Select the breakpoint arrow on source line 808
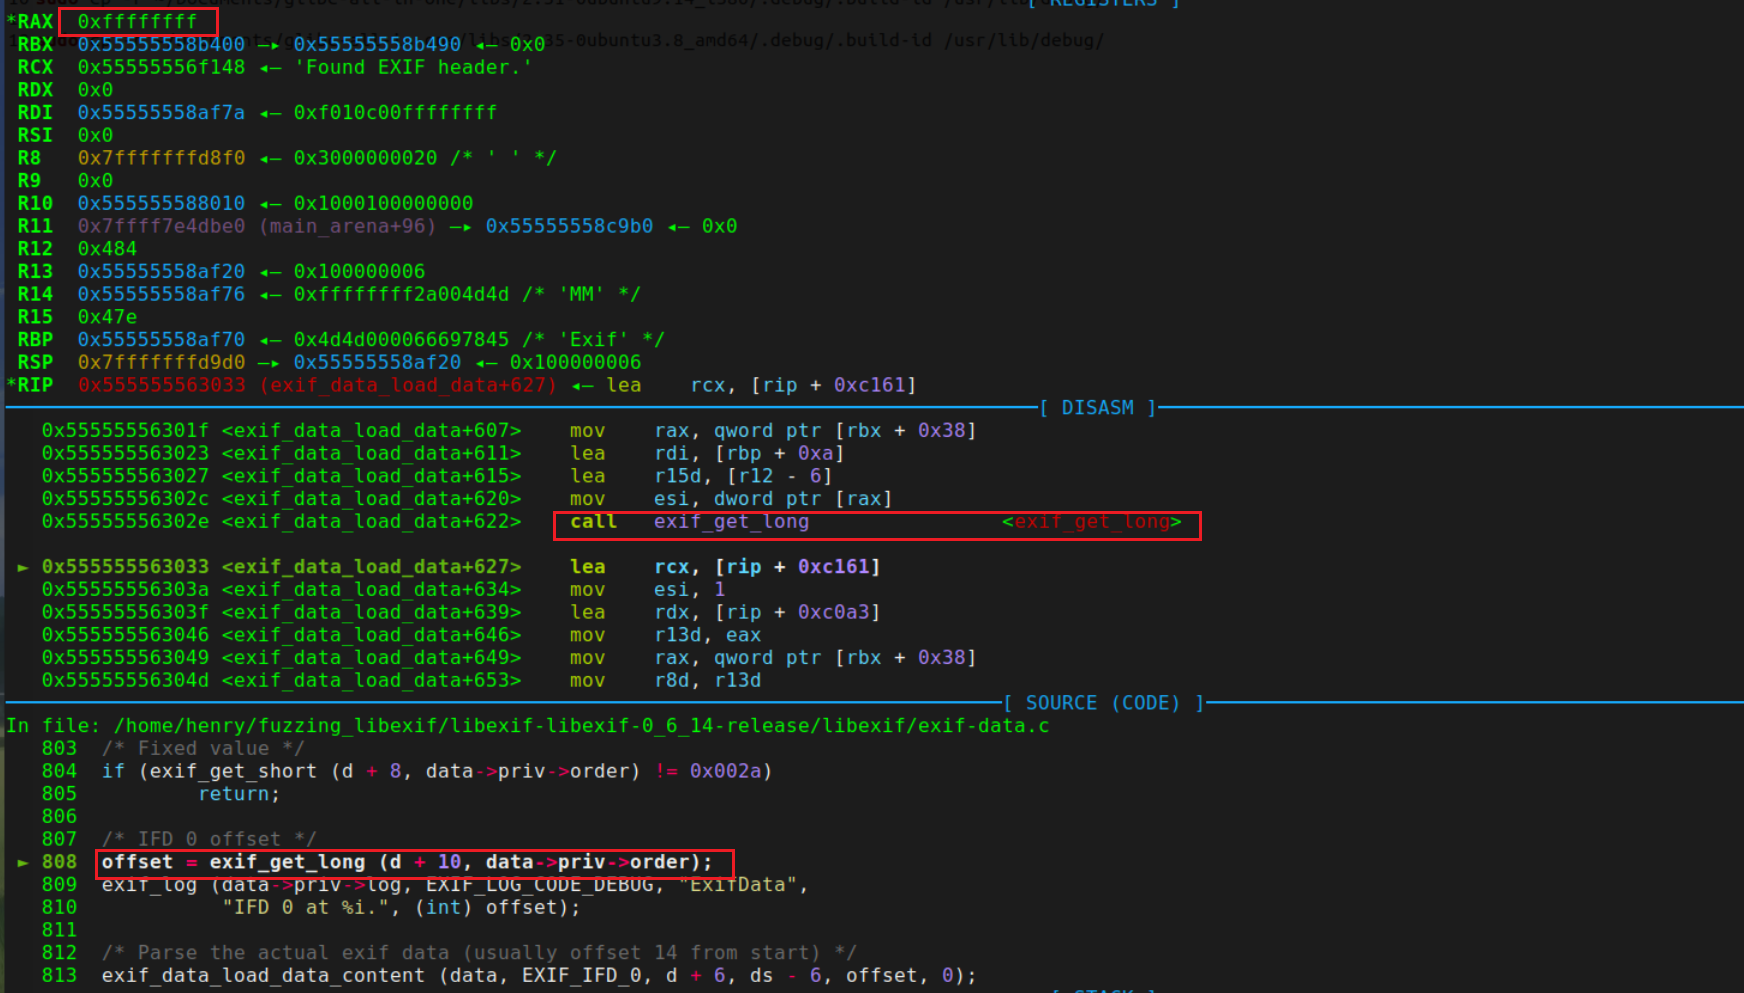Screen dimensions: 1744x993 tap(22, 861)
